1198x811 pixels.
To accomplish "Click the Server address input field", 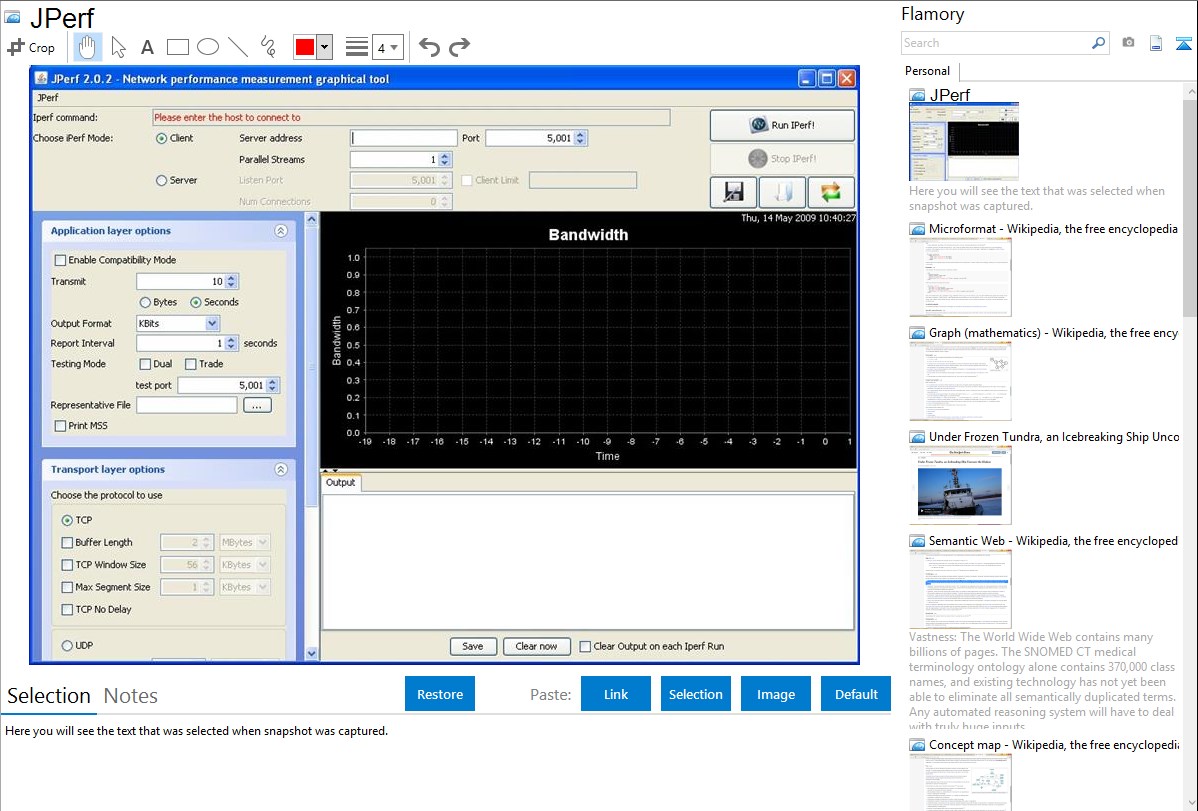I will pyautogui.click(x=403, y=138).
